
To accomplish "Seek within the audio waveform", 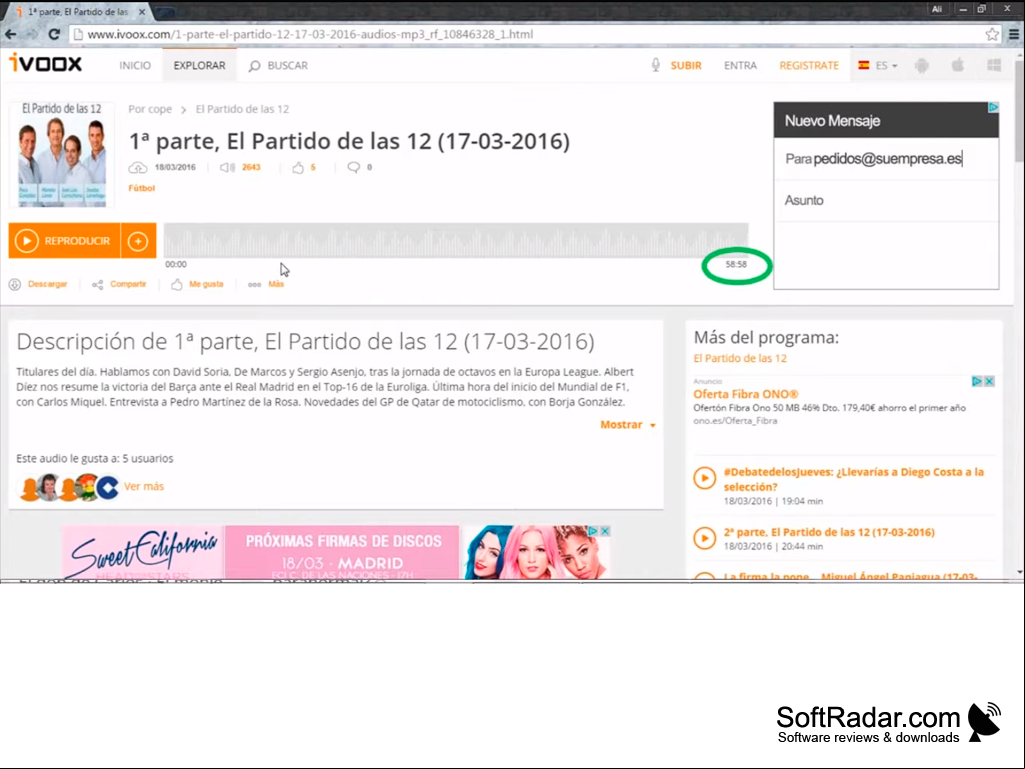I will 456,240.
